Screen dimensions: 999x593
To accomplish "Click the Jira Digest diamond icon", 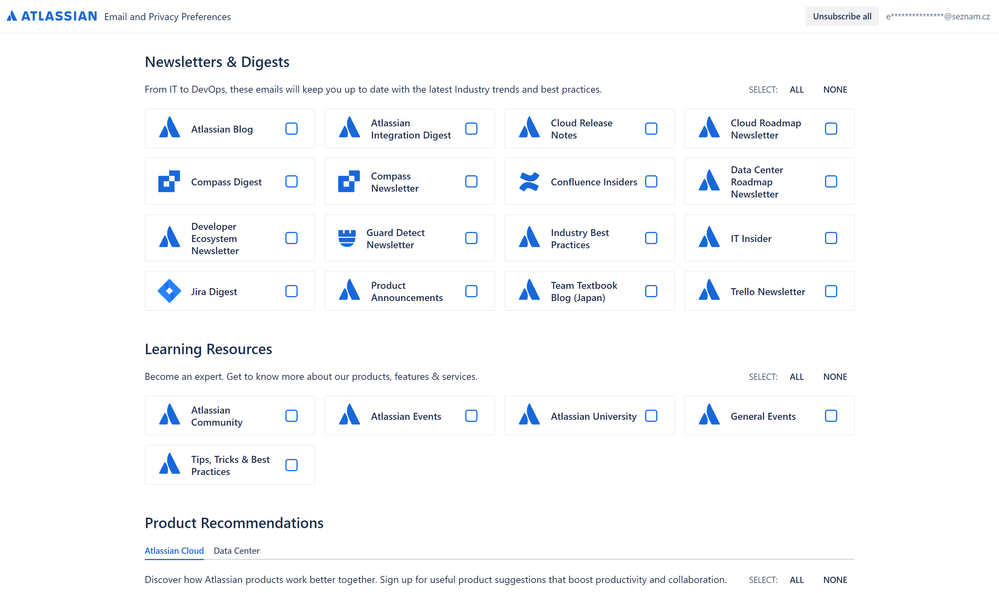I will tap(169, 291).
